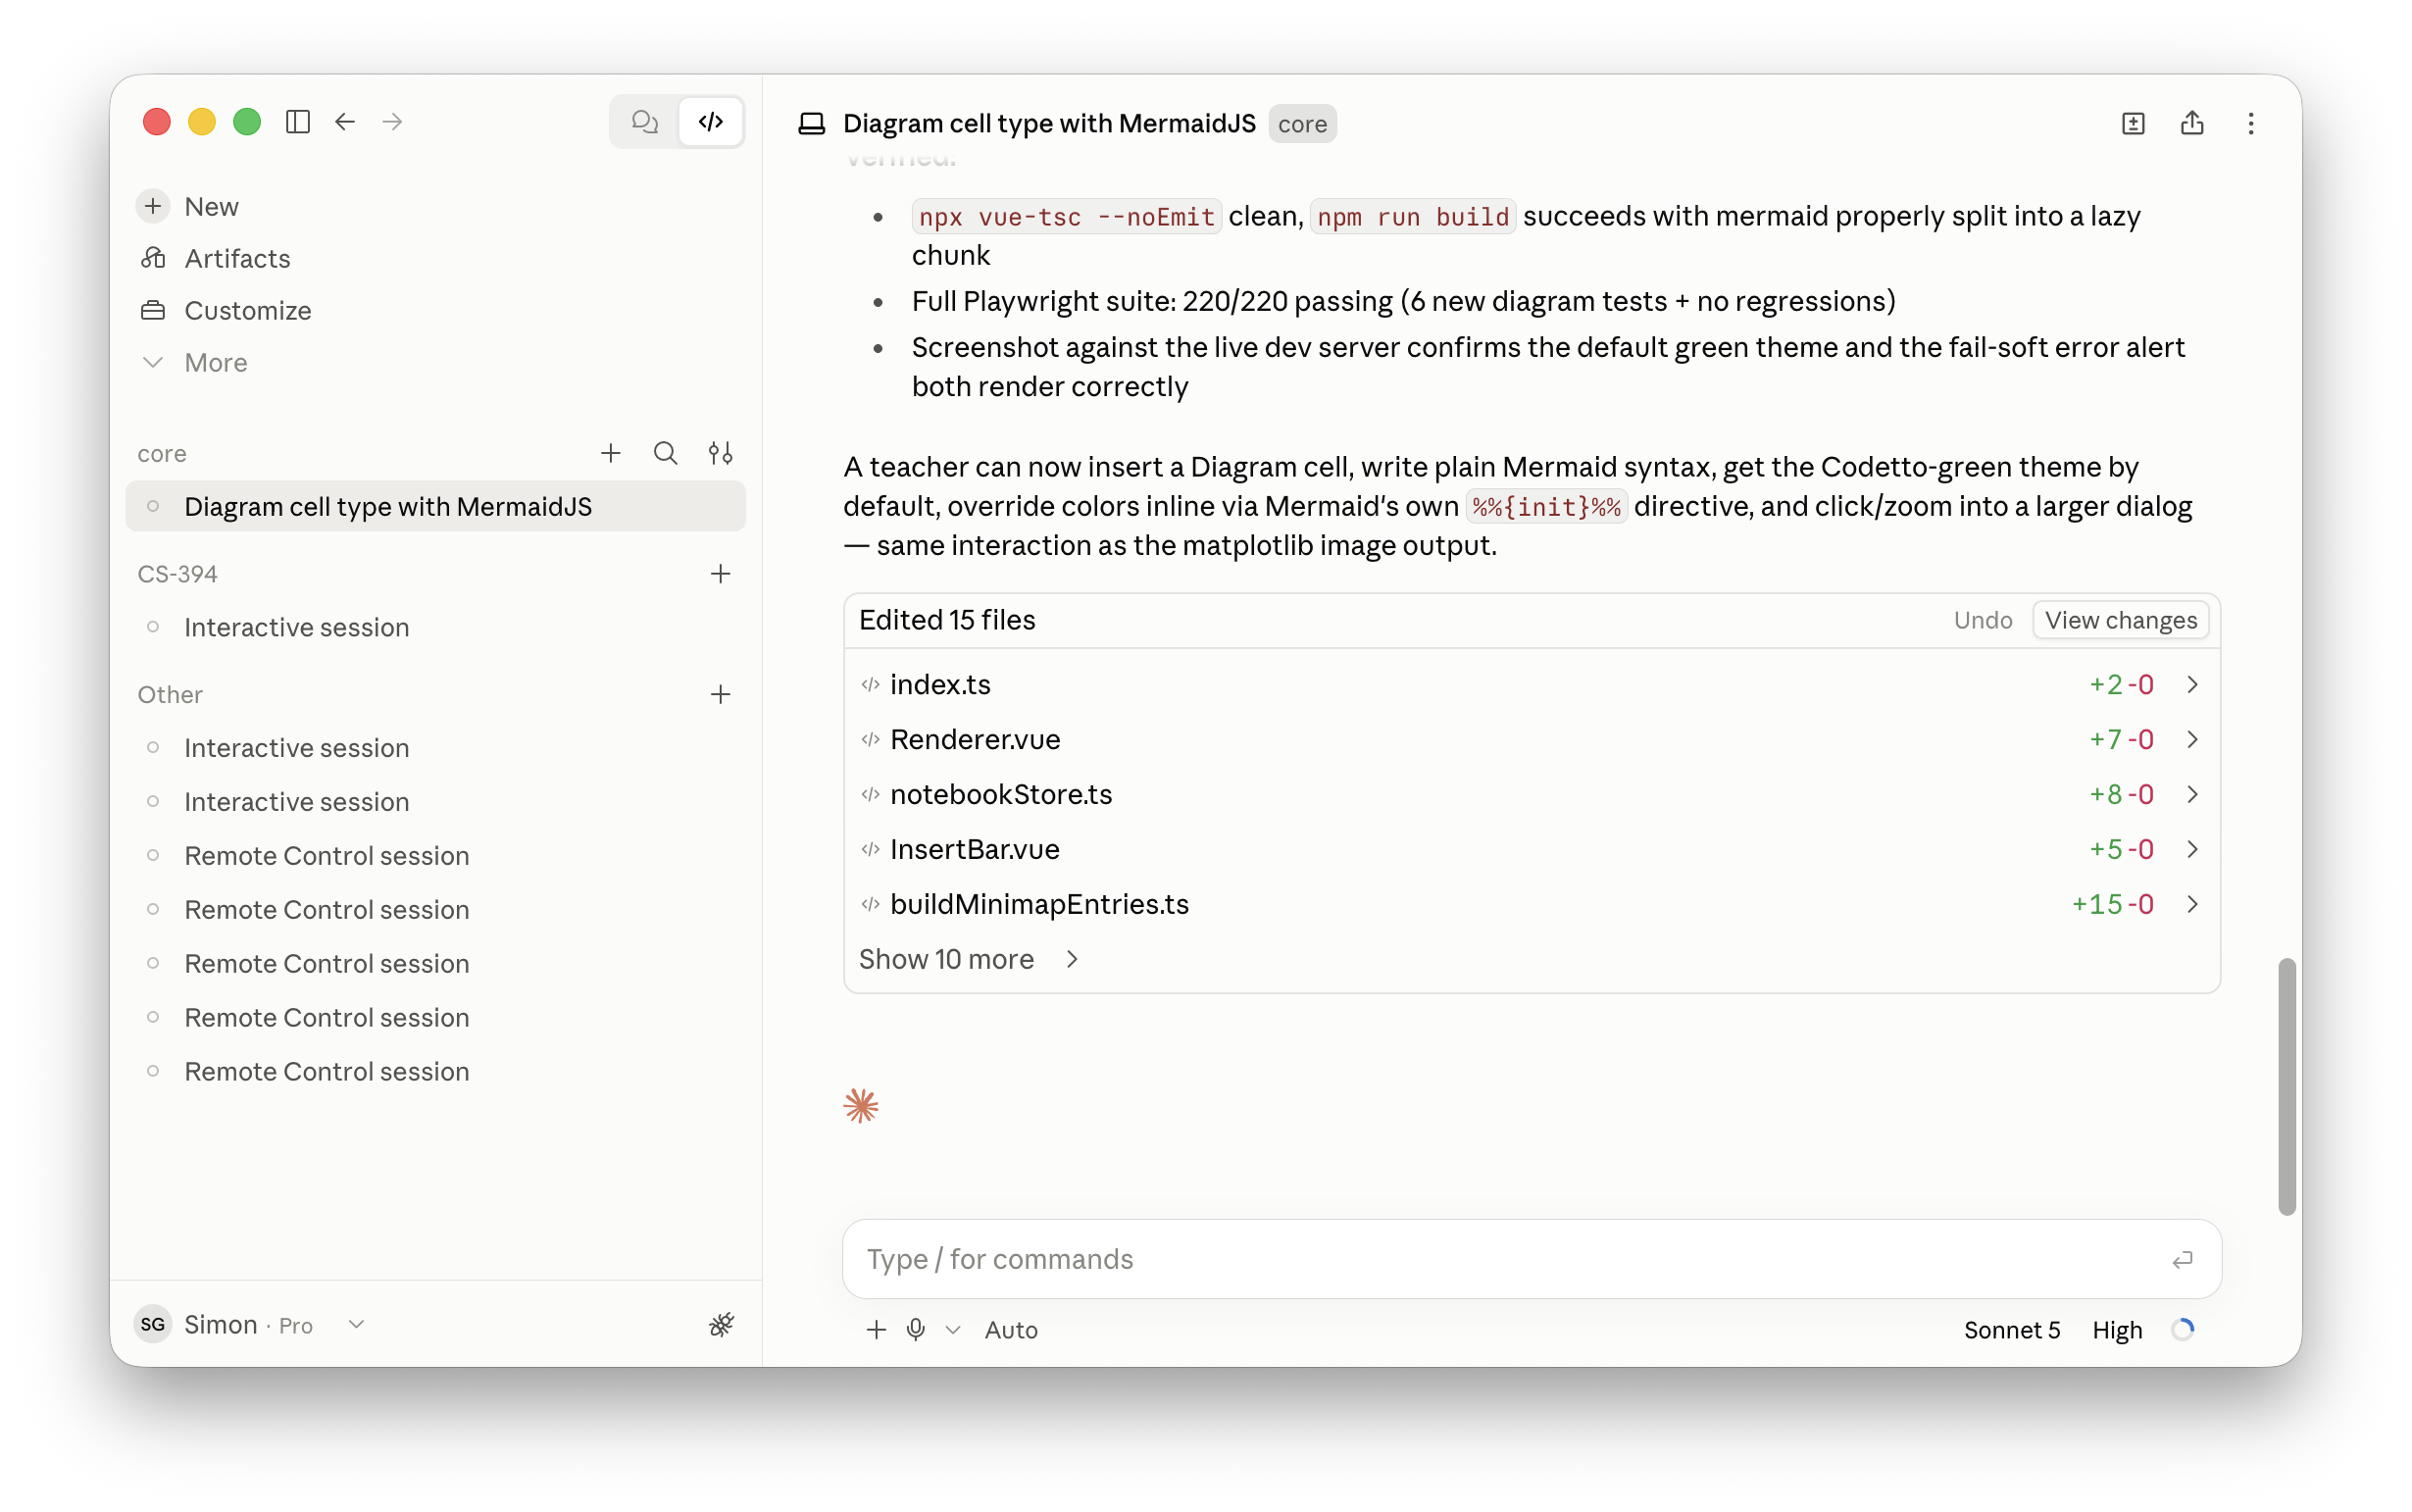Viewport: 2412px width, 1512px height.
Task: Open the three-dot more options menu
Action: click(2250, 123)
